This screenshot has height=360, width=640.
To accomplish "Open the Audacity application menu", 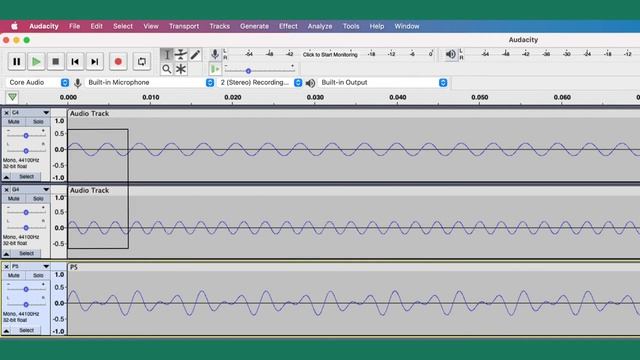I will click(44, 26).
